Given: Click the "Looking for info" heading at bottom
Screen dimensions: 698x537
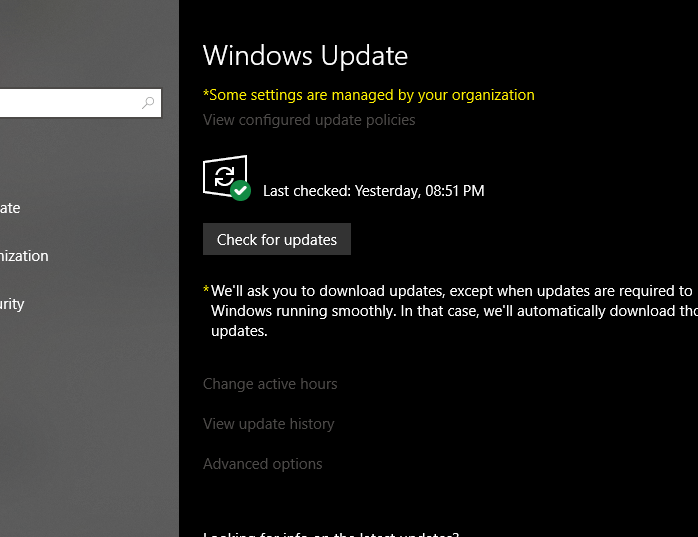Looking at the screenshot, I should (330, 533).
